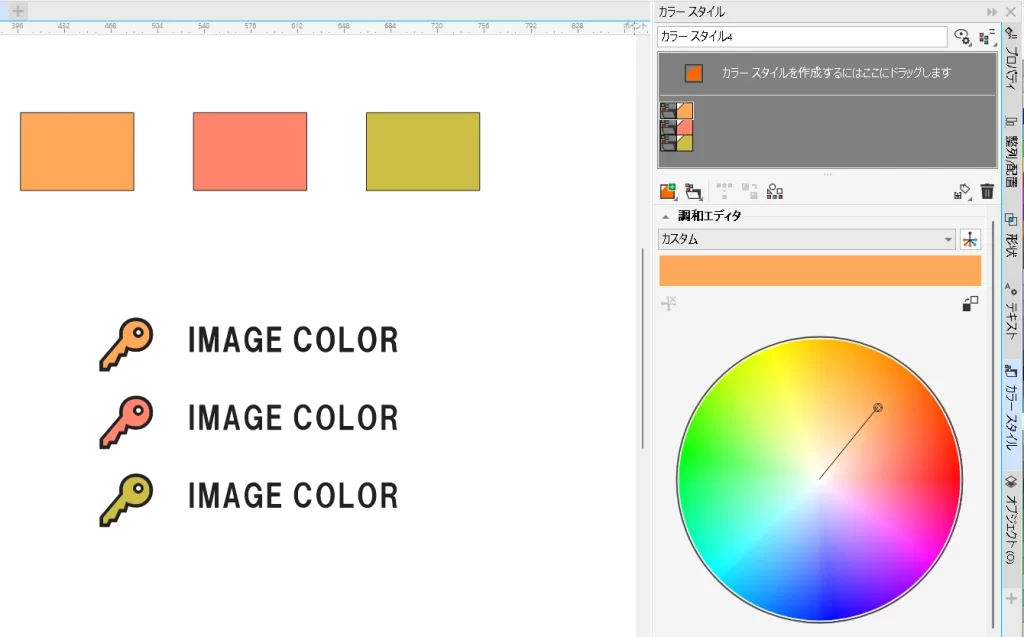Open the panel options icon at the panel's top right
The height and width of the screenshot is (637, 1024).
click(x=984, y=36)
